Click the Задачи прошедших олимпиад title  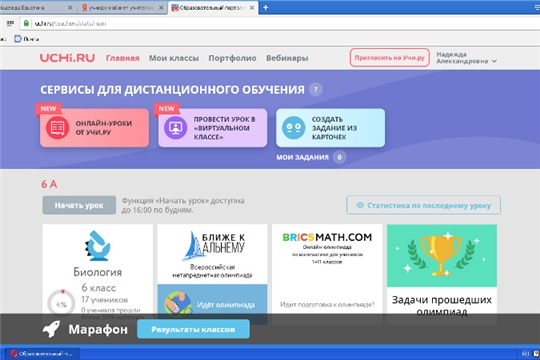coord(442,306)
